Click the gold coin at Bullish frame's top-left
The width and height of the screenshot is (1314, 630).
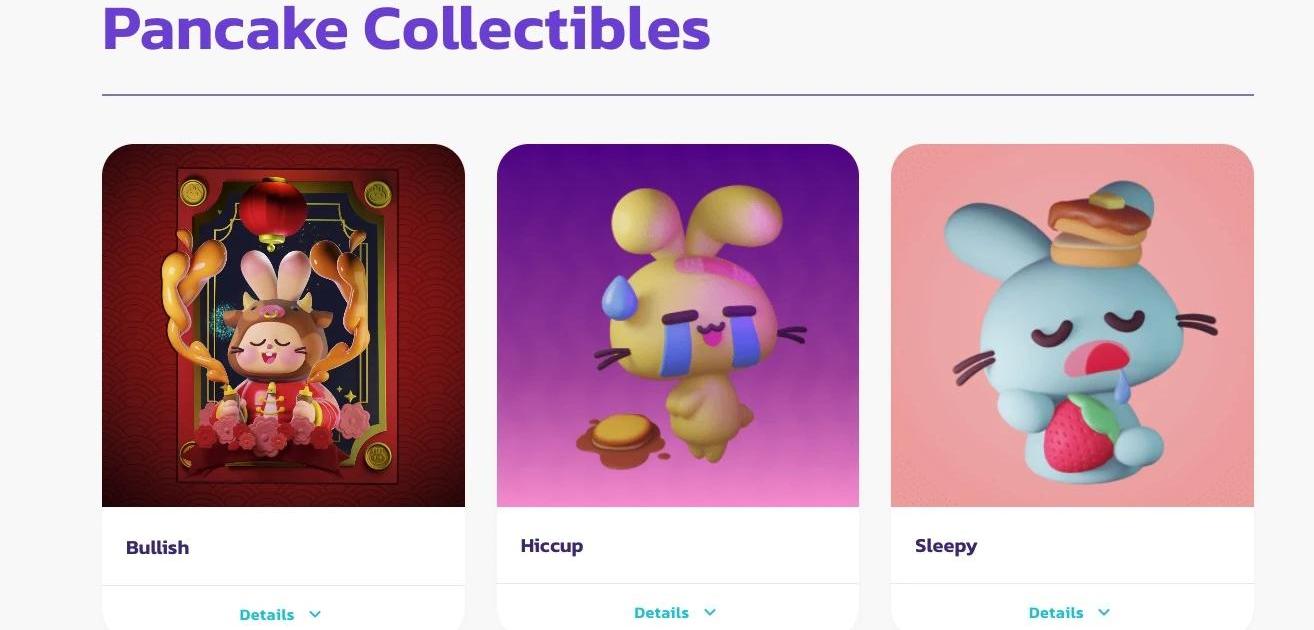[193, 190]
